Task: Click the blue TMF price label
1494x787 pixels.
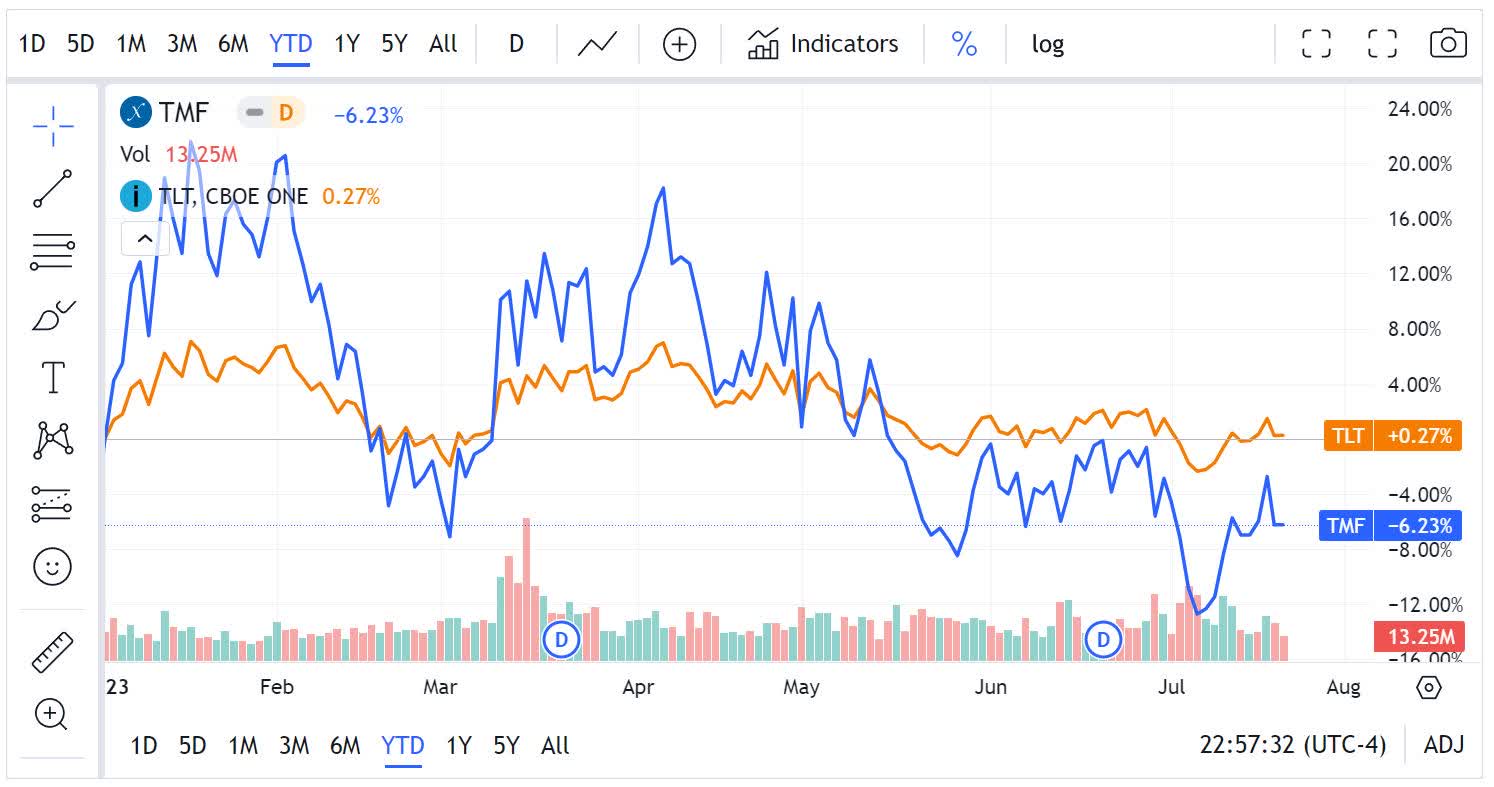Action: click(1390, 525)
